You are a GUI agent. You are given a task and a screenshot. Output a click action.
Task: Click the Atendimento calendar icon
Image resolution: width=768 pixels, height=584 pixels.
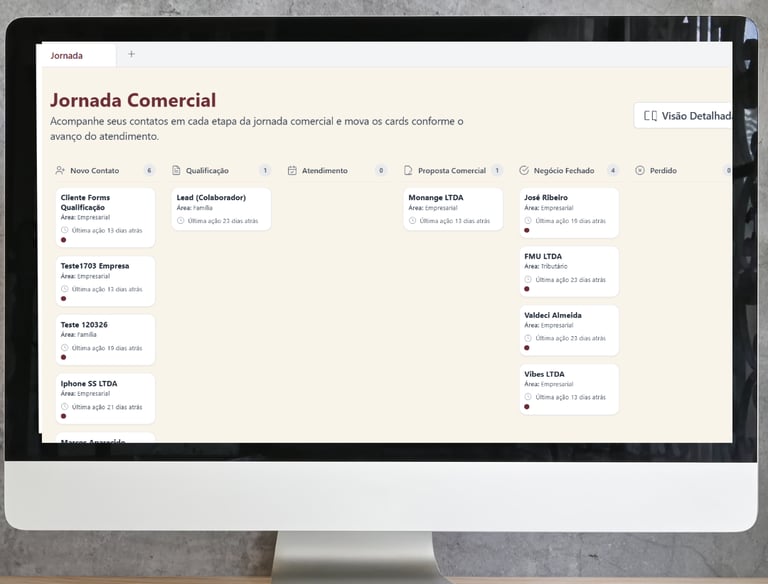[x=292, y=170]
